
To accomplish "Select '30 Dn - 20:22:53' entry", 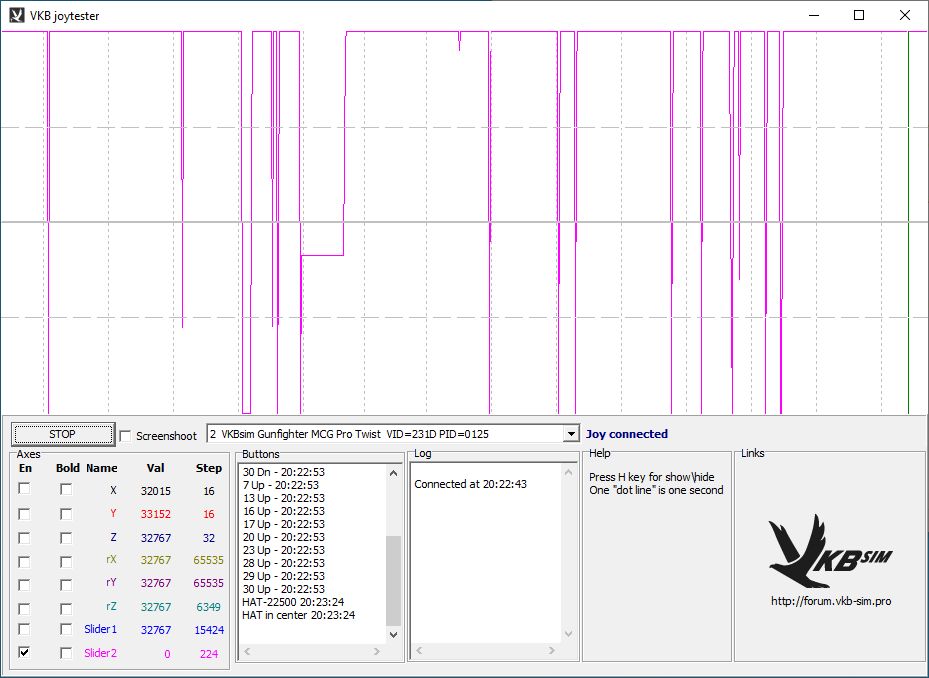I will 284,472.
